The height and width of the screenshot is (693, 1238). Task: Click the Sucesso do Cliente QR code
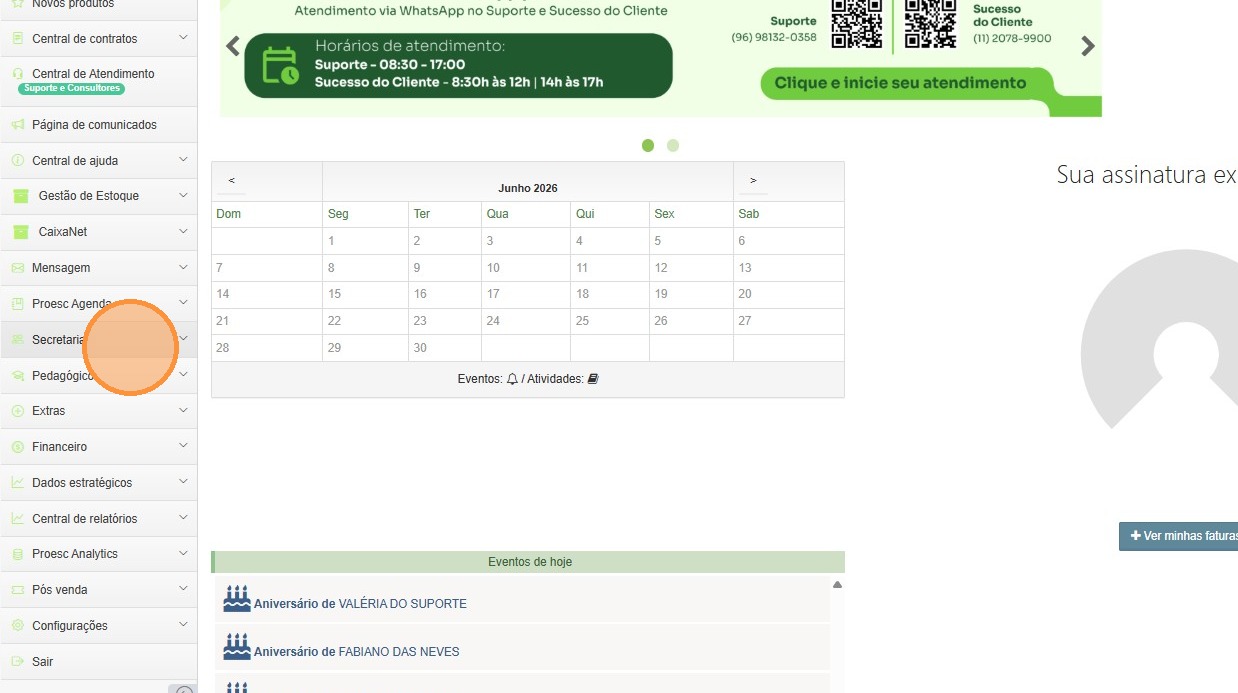click(x=931, y=23)
